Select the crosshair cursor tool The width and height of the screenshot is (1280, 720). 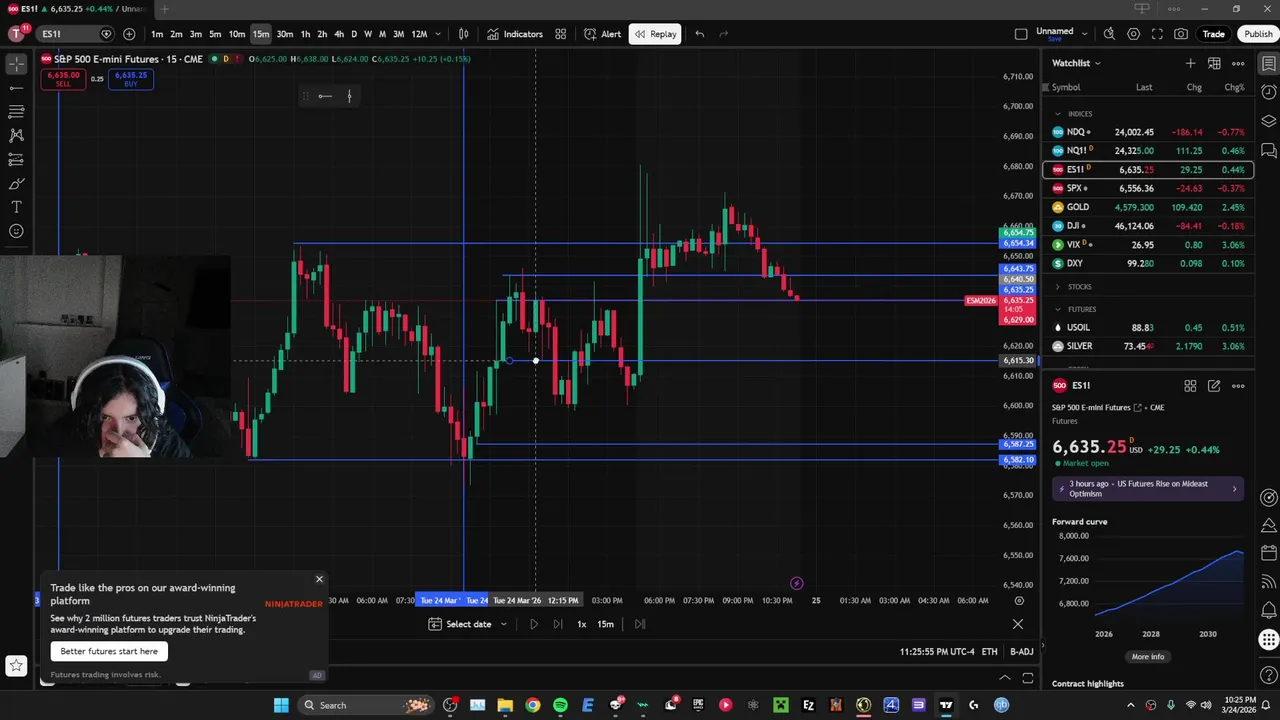(x=16, y=64)
